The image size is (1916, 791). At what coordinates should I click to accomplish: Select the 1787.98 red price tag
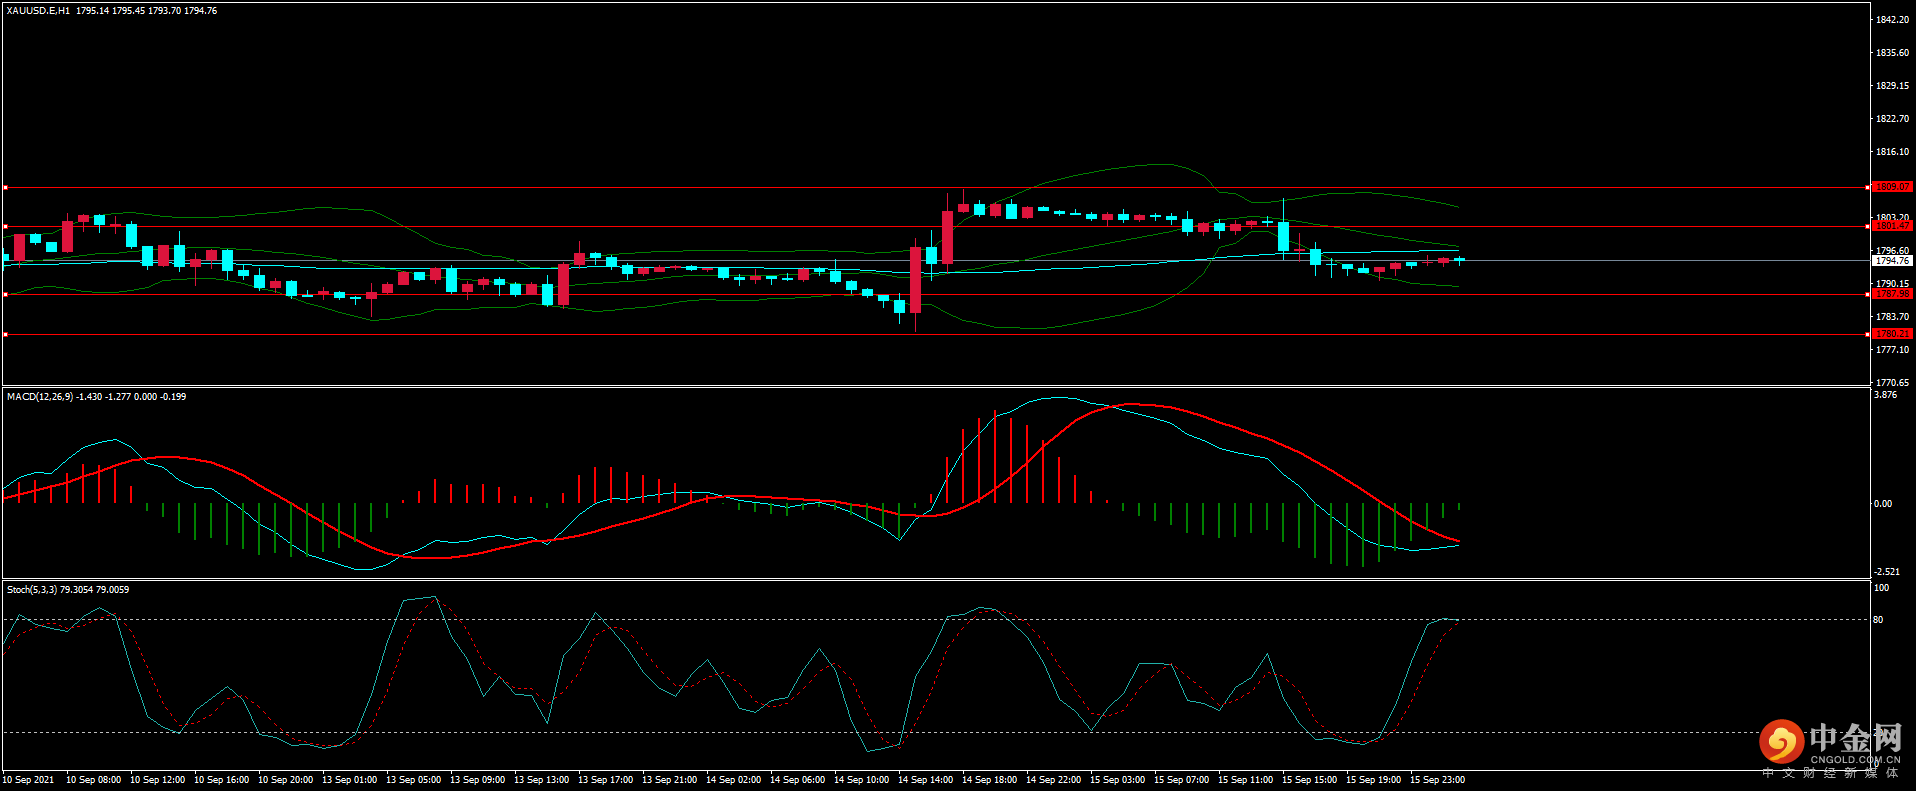pos(1892,294)
